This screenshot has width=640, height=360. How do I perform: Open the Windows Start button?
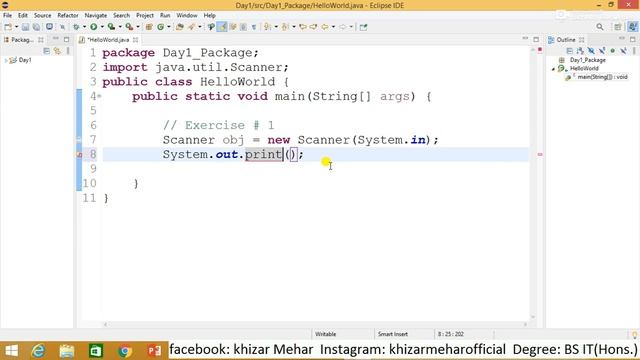pyautogui.click(x=12, y=351)
